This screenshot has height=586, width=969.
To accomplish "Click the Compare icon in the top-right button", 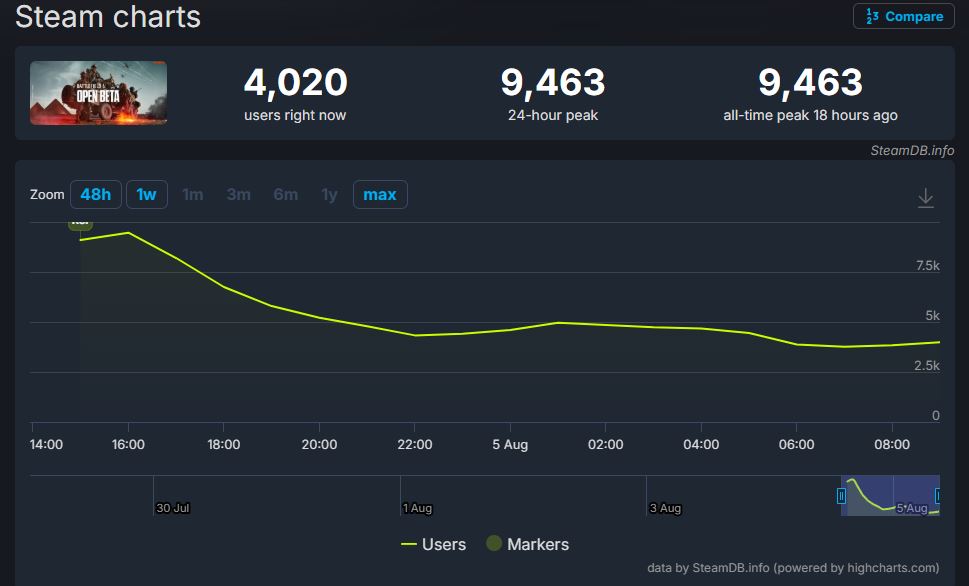I will coord(872,16).
